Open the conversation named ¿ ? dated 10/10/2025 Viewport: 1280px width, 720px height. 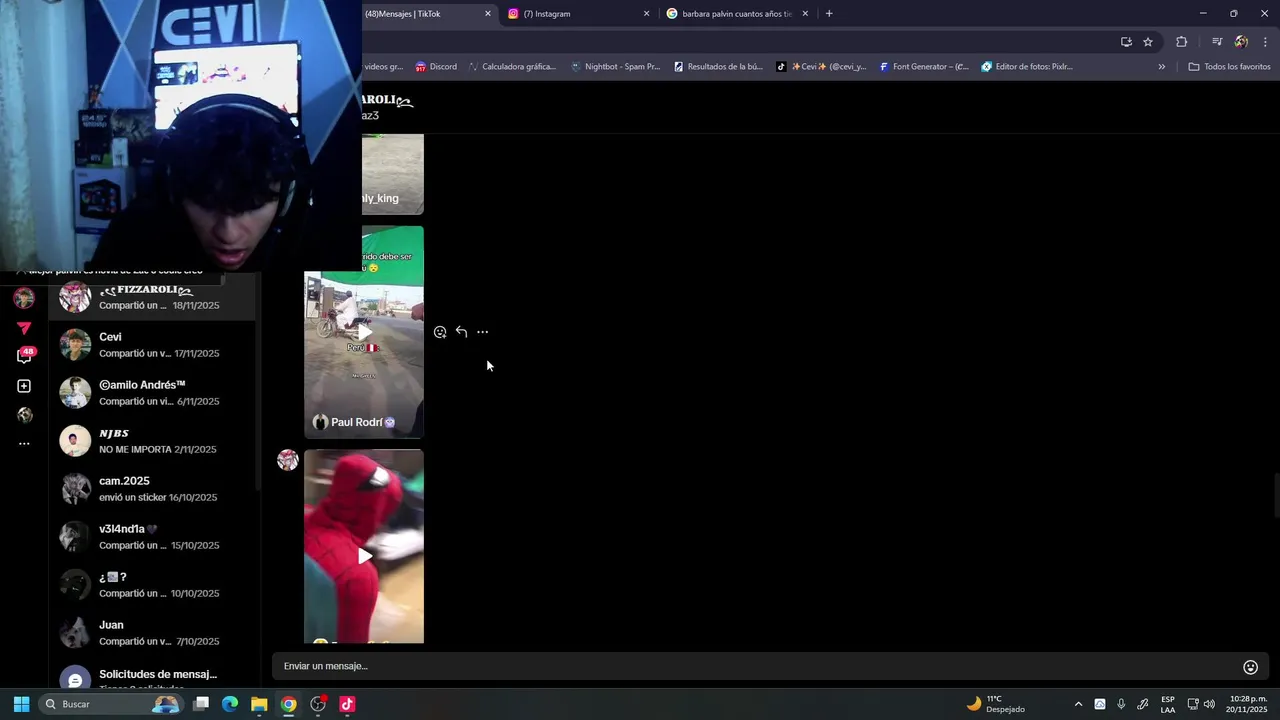tap(152, 585)
